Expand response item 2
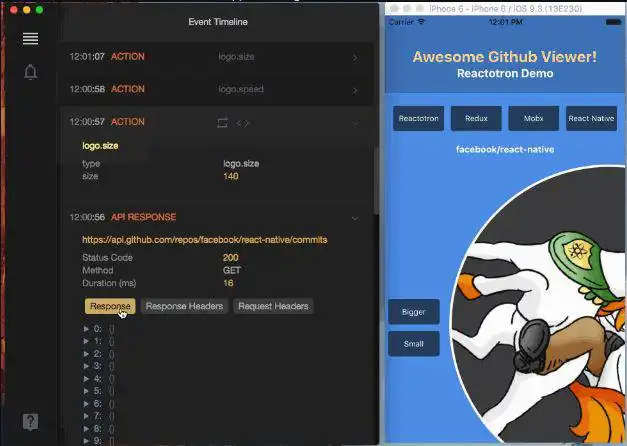 pyautogui.click(x=86, y=354)
